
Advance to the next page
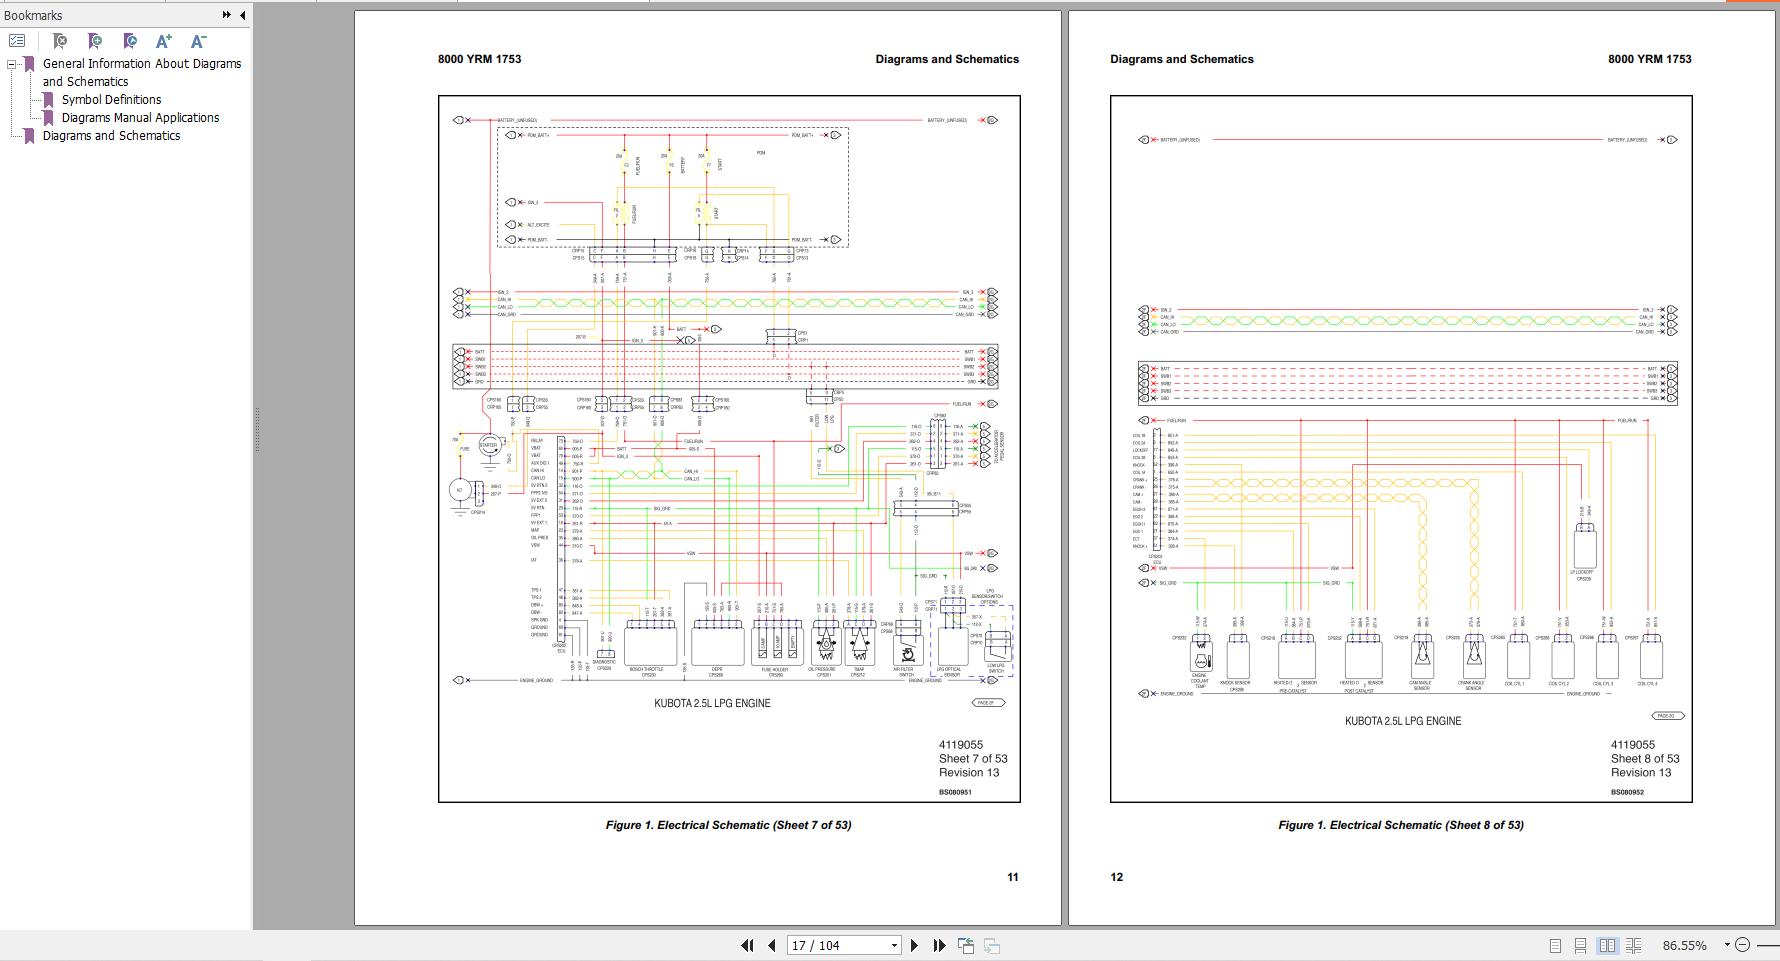point(913,945)
